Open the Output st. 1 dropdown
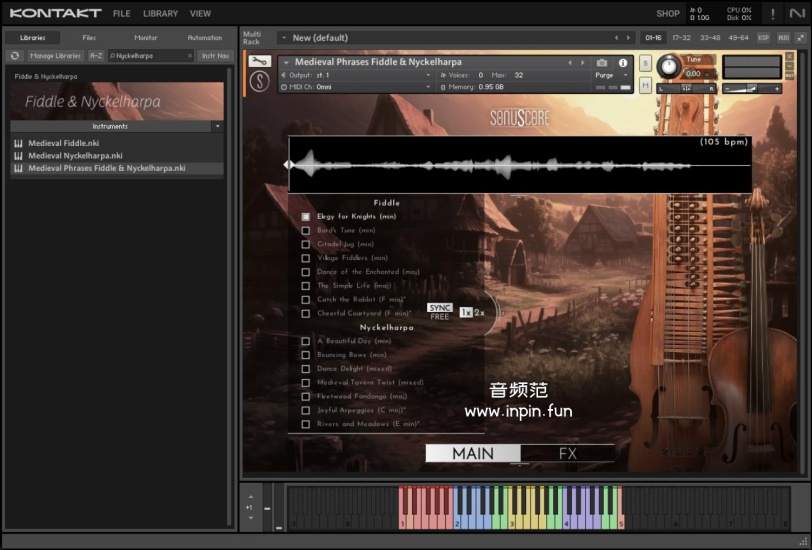The width and height of the screenshot is (812, 550). pos(428,75)
